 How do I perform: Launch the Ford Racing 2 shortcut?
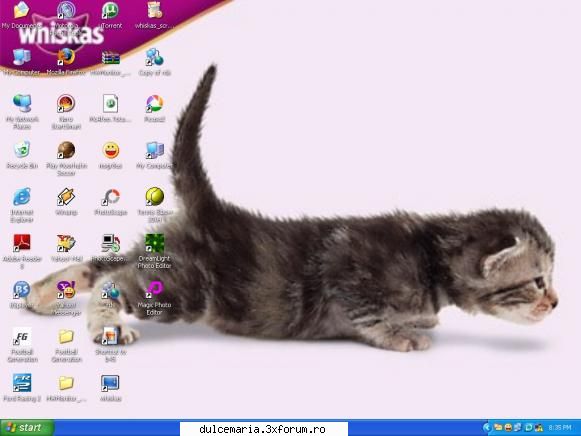[x=21, y=383]
